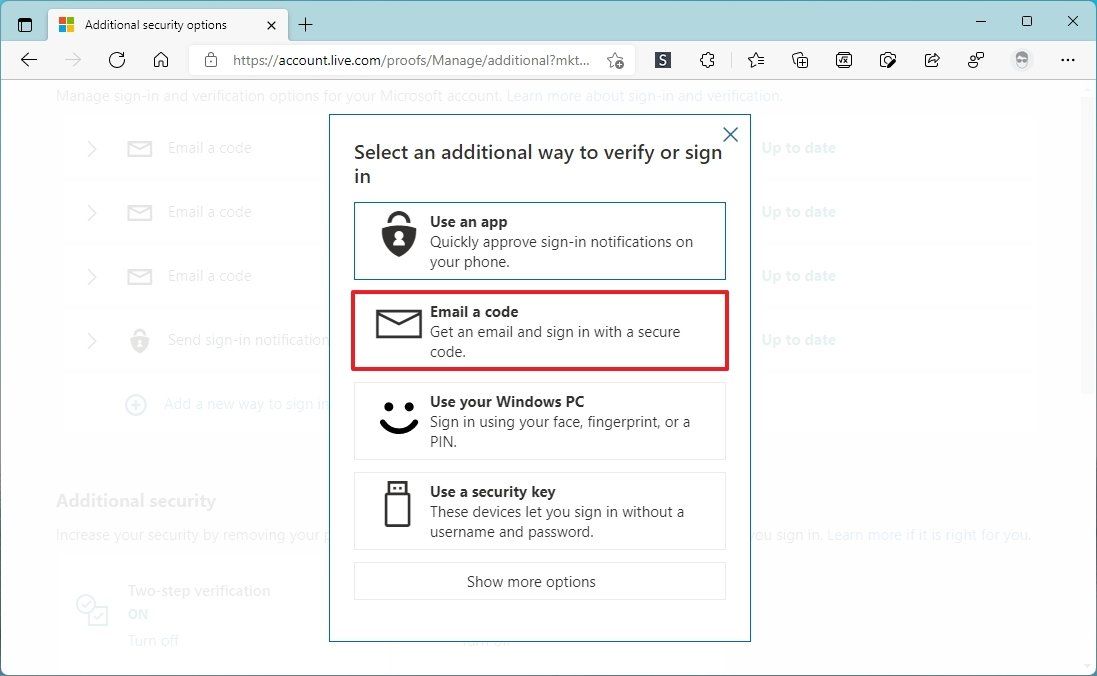
Task: Select the Use a security key option
Action: coord(539,511)
